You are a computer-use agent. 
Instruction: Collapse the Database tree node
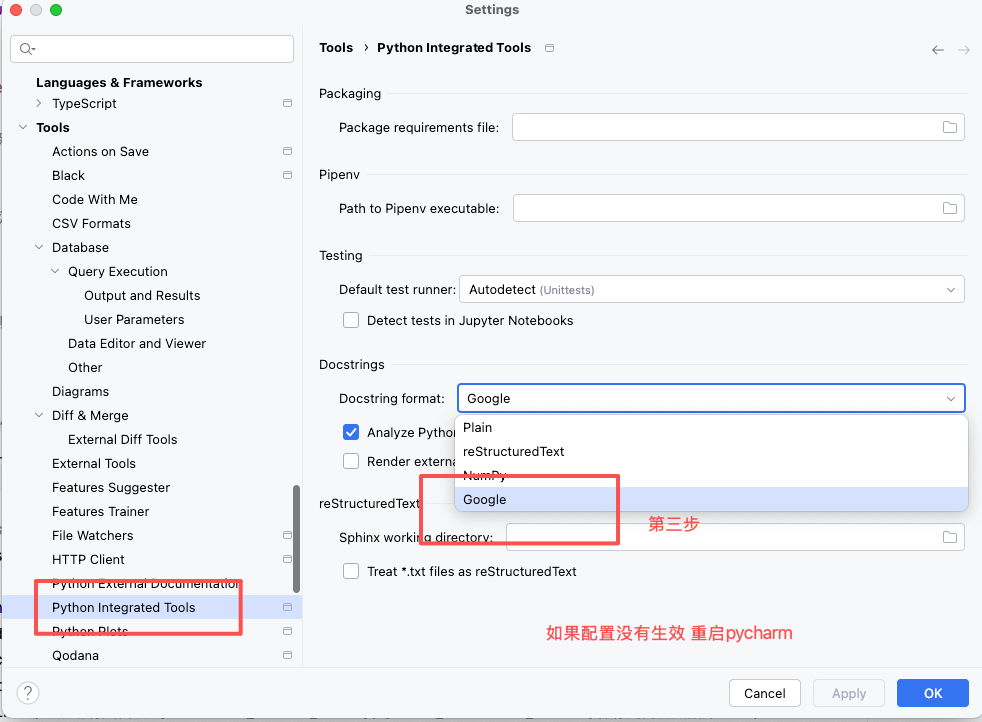pos(39,247)
